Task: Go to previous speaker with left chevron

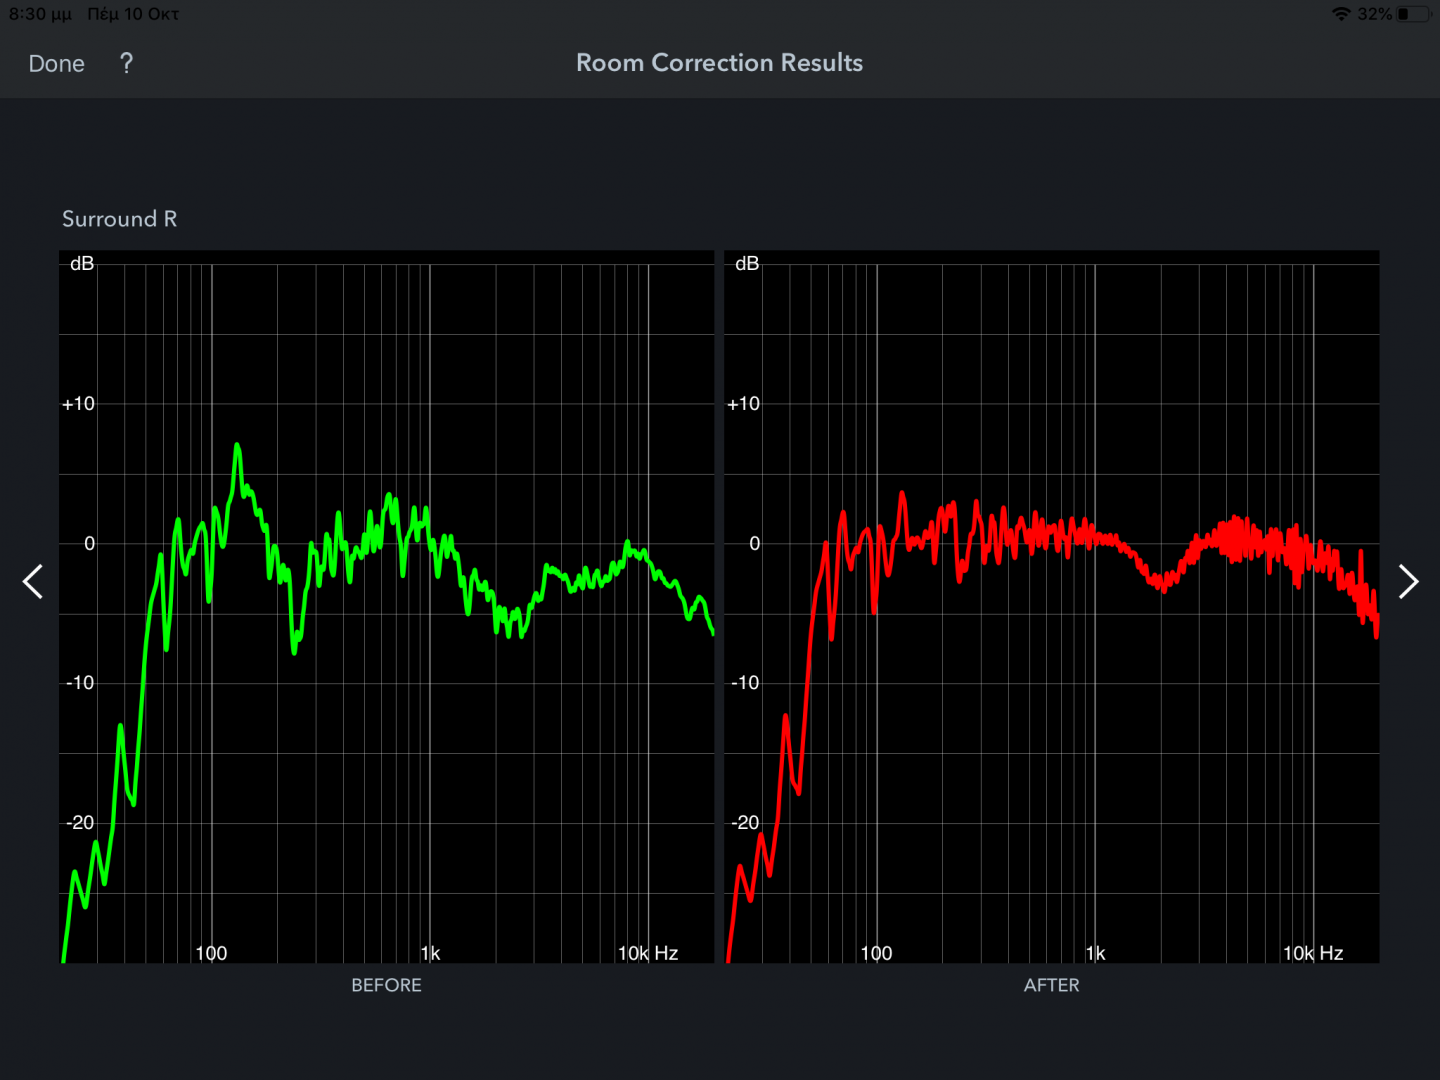Action: pyautogui.click(x=33, y=581)
